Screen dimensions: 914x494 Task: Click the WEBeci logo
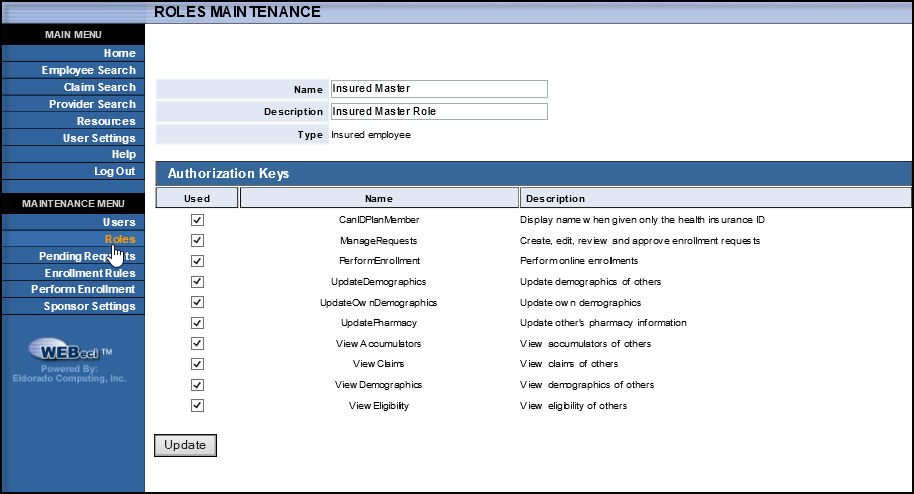coord(69,351)
